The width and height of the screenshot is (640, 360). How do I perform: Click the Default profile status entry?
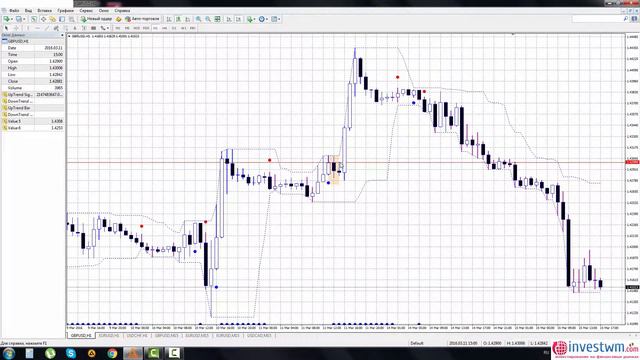(417, 343)
